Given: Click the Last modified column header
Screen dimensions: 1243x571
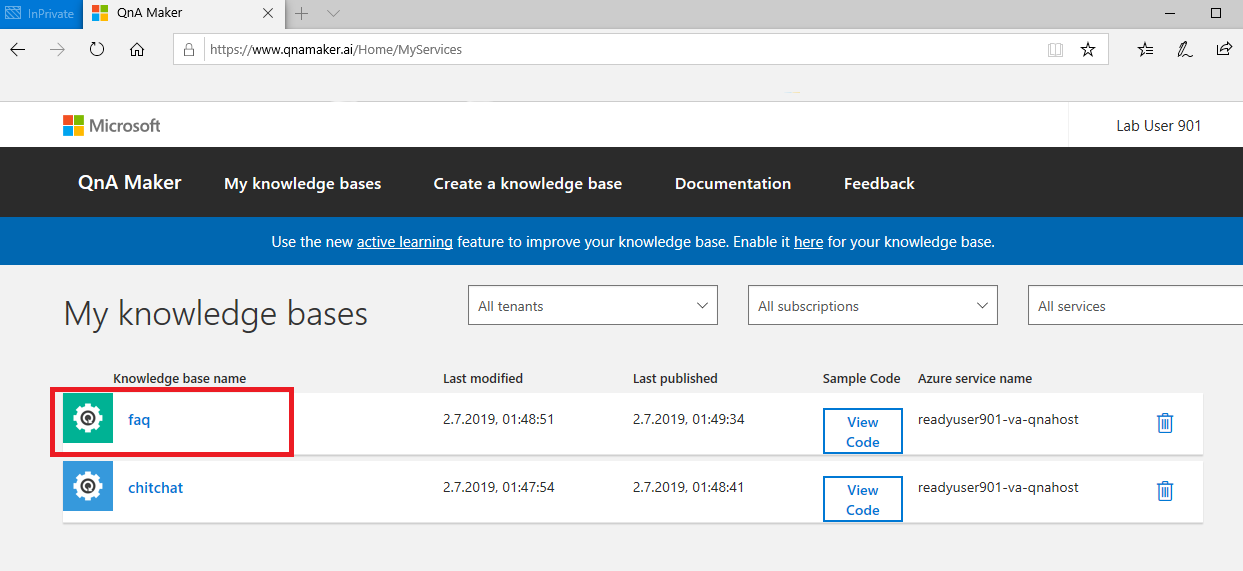Looking at the screenshot, I should coord(483,378).
